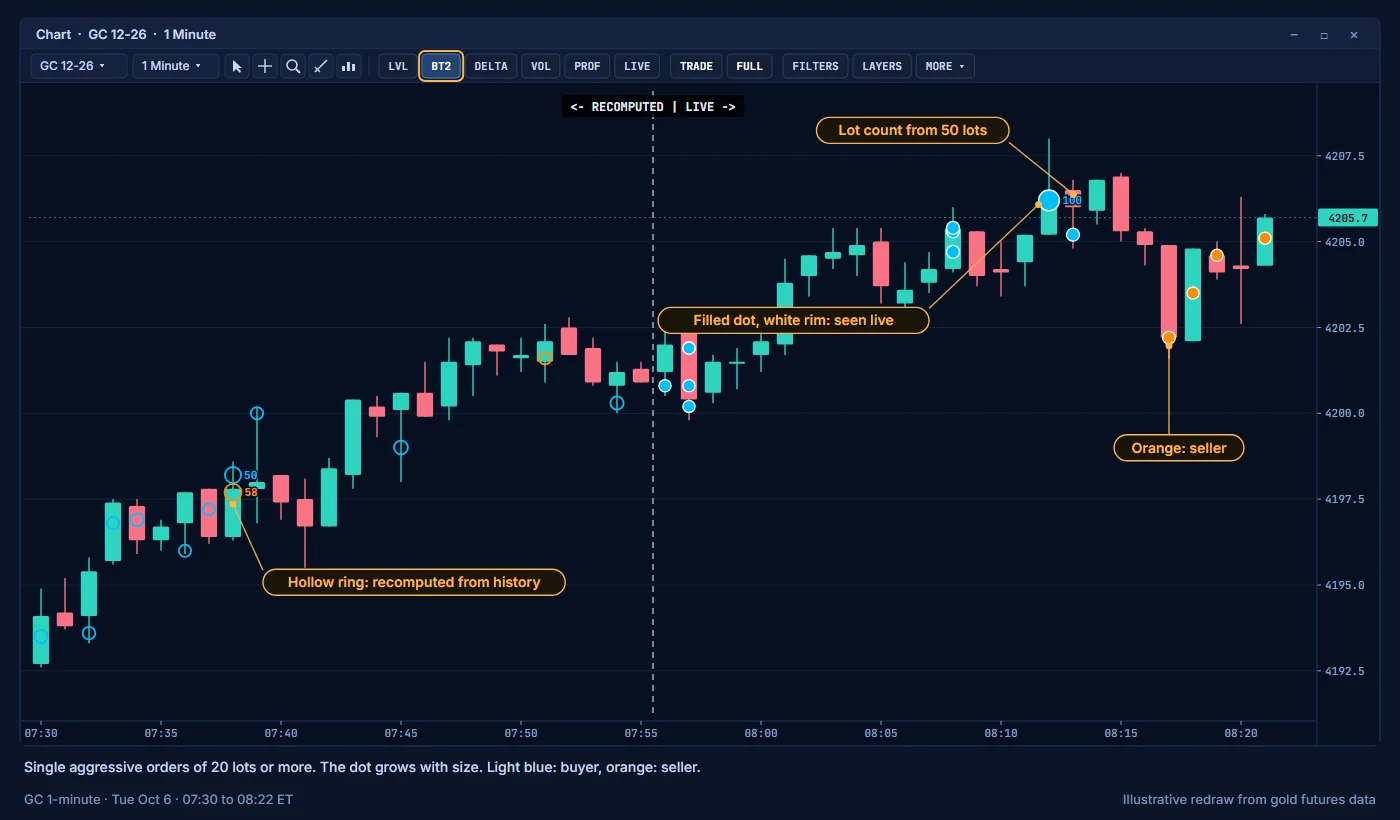1400x820 pixels.
Task: Click the 08:00 time axis label
Action: (x=761, y=733)
